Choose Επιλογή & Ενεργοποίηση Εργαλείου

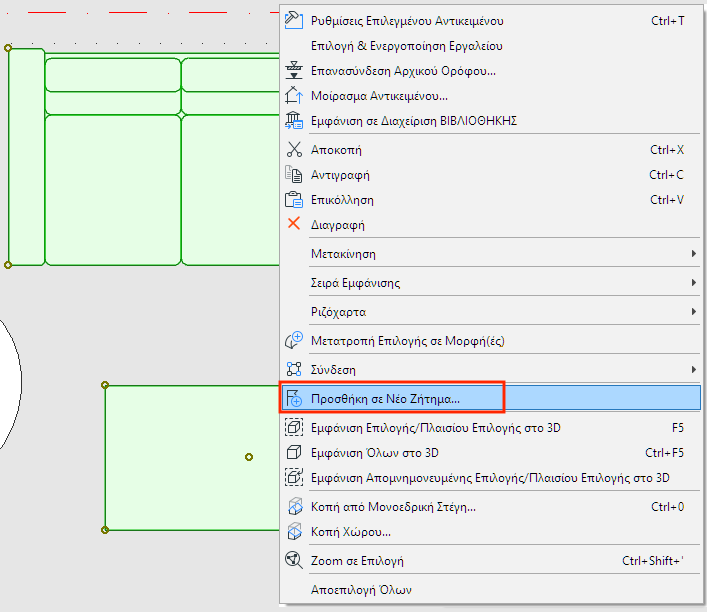490,46
